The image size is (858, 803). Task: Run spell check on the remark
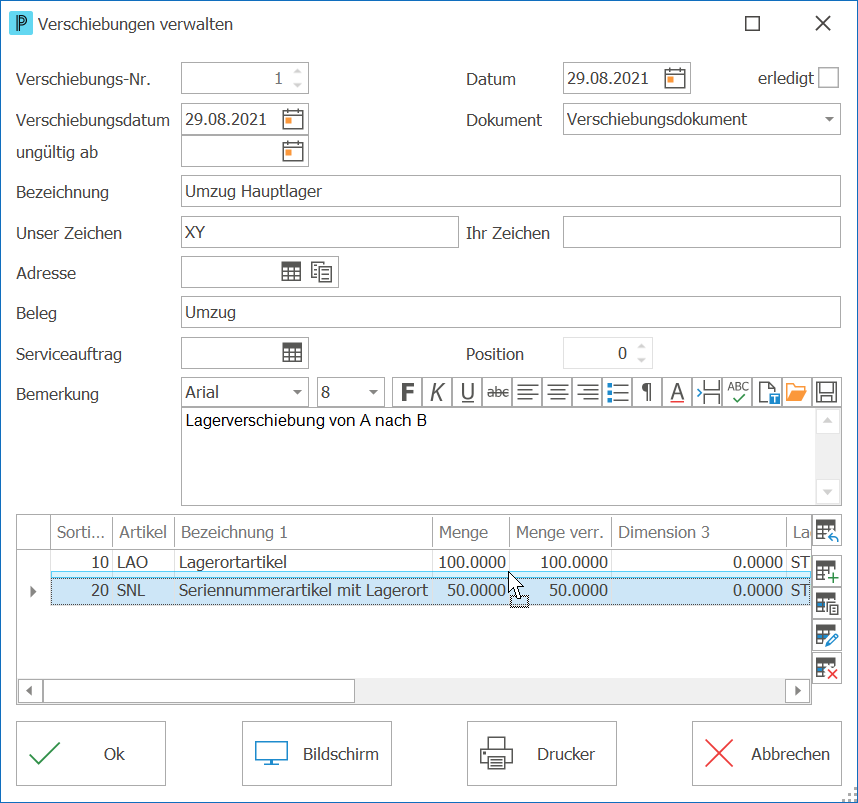(738, 392)
